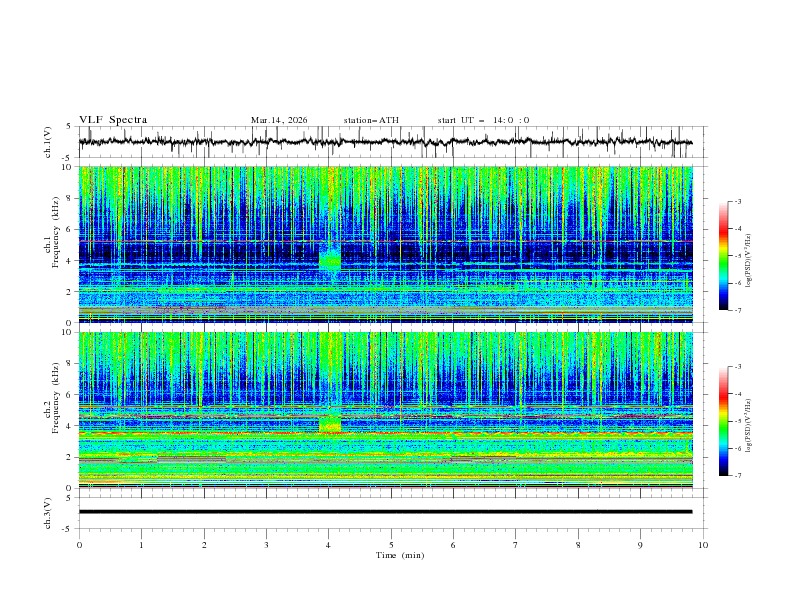Screen dimensions: 792x612
Task: Click time axis tick label "1"
Action: pyautogui.click(x=141, y=545)
